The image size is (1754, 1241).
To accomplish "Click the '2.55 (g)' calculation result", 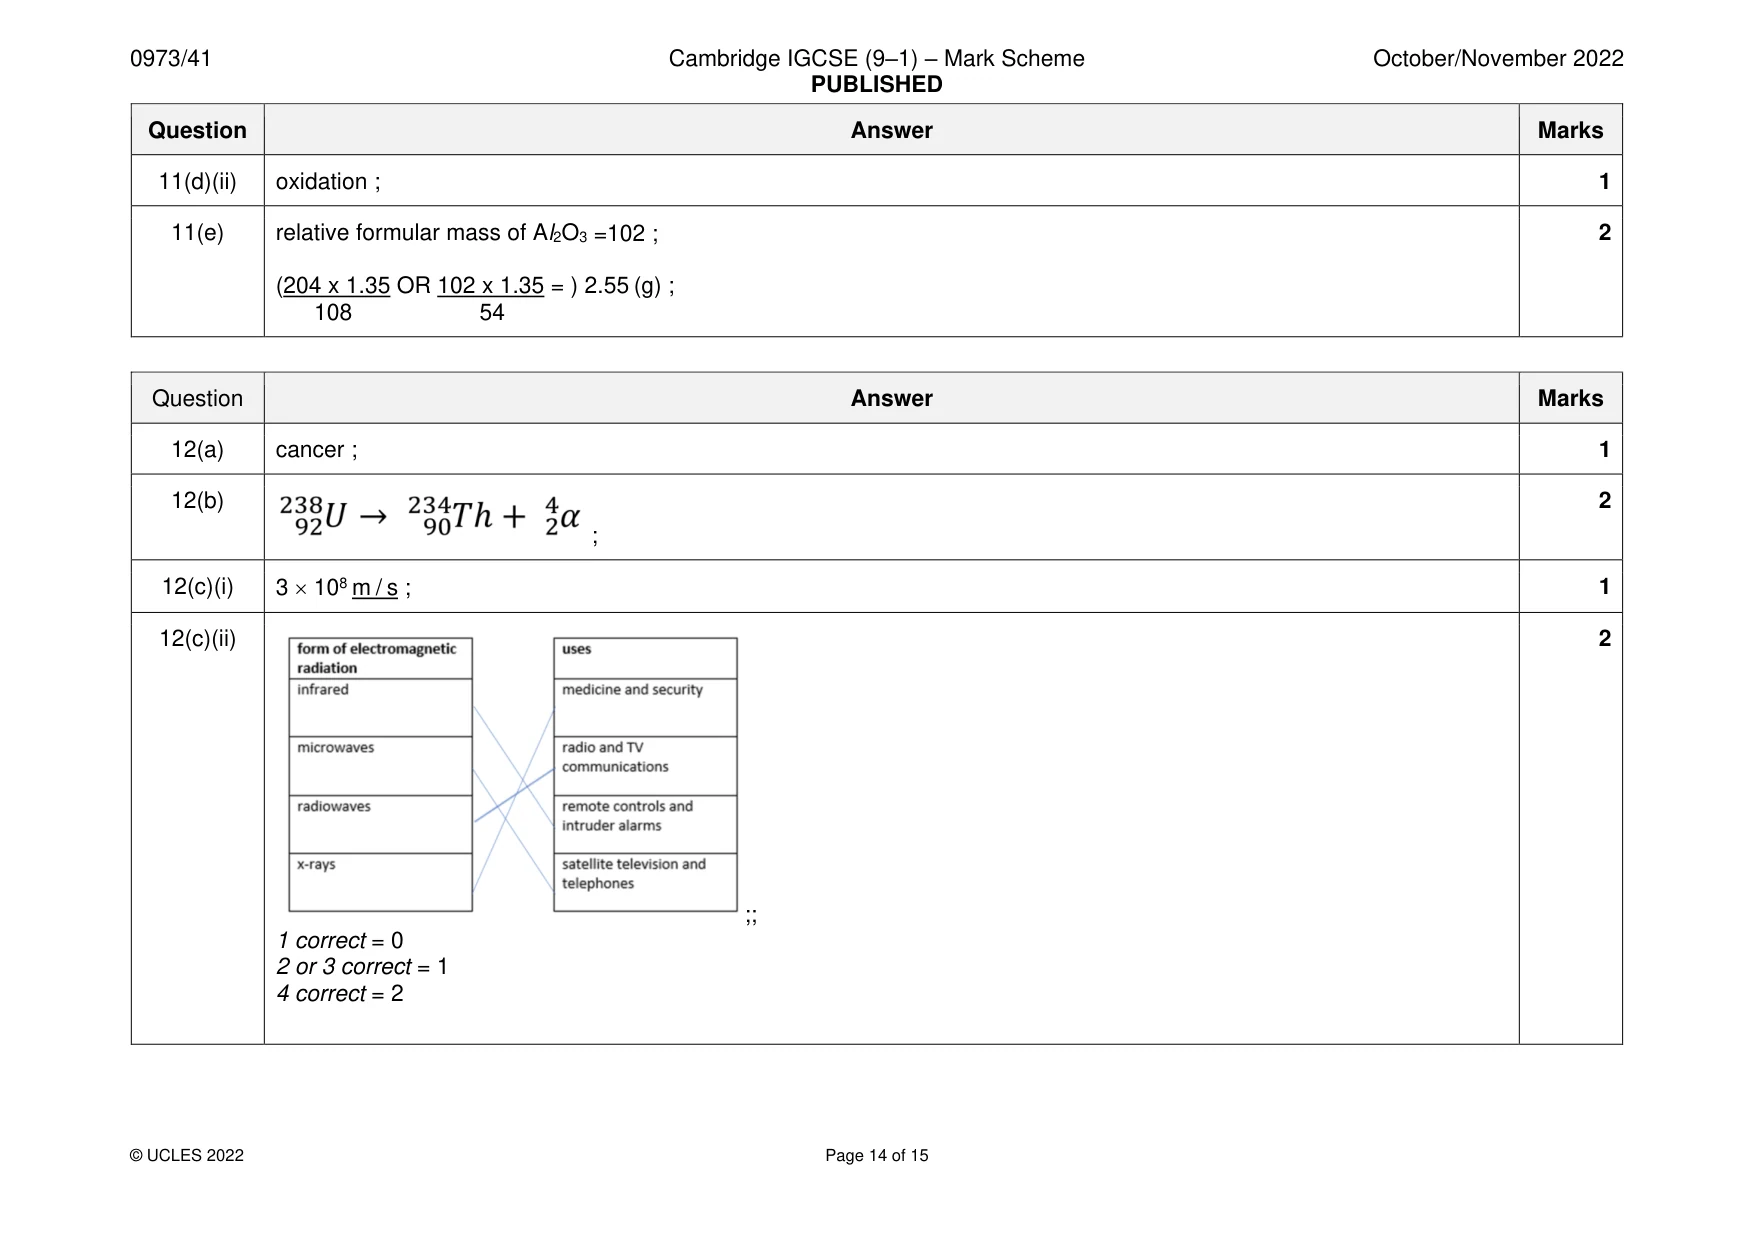I will point(623,286).
